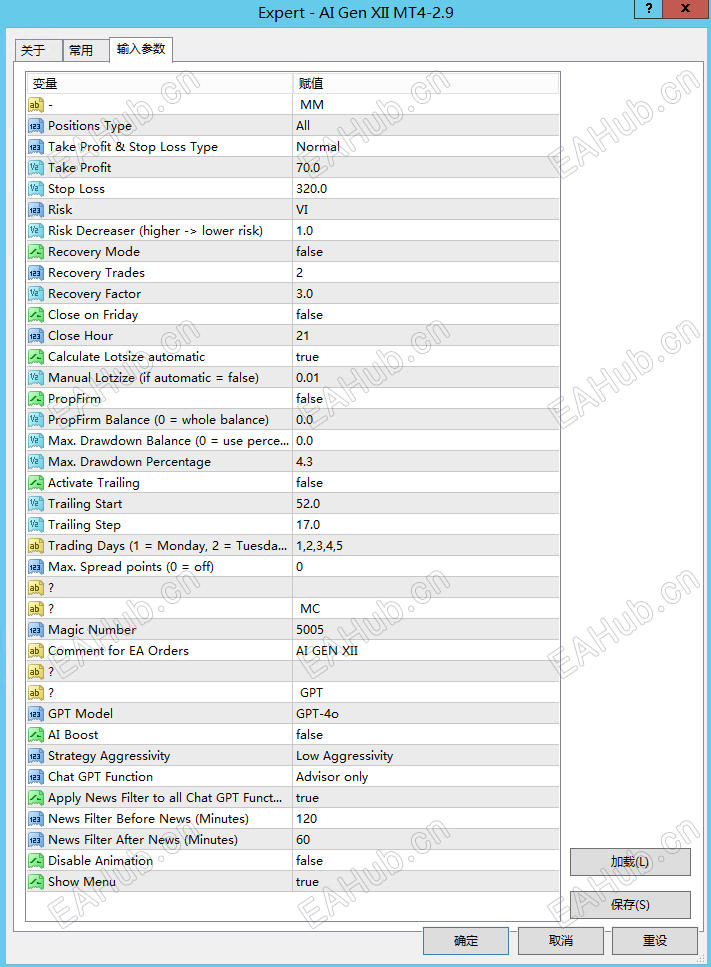Click the help question mark button
Viewport: 711px width, 967px height.
click(648, 9)
